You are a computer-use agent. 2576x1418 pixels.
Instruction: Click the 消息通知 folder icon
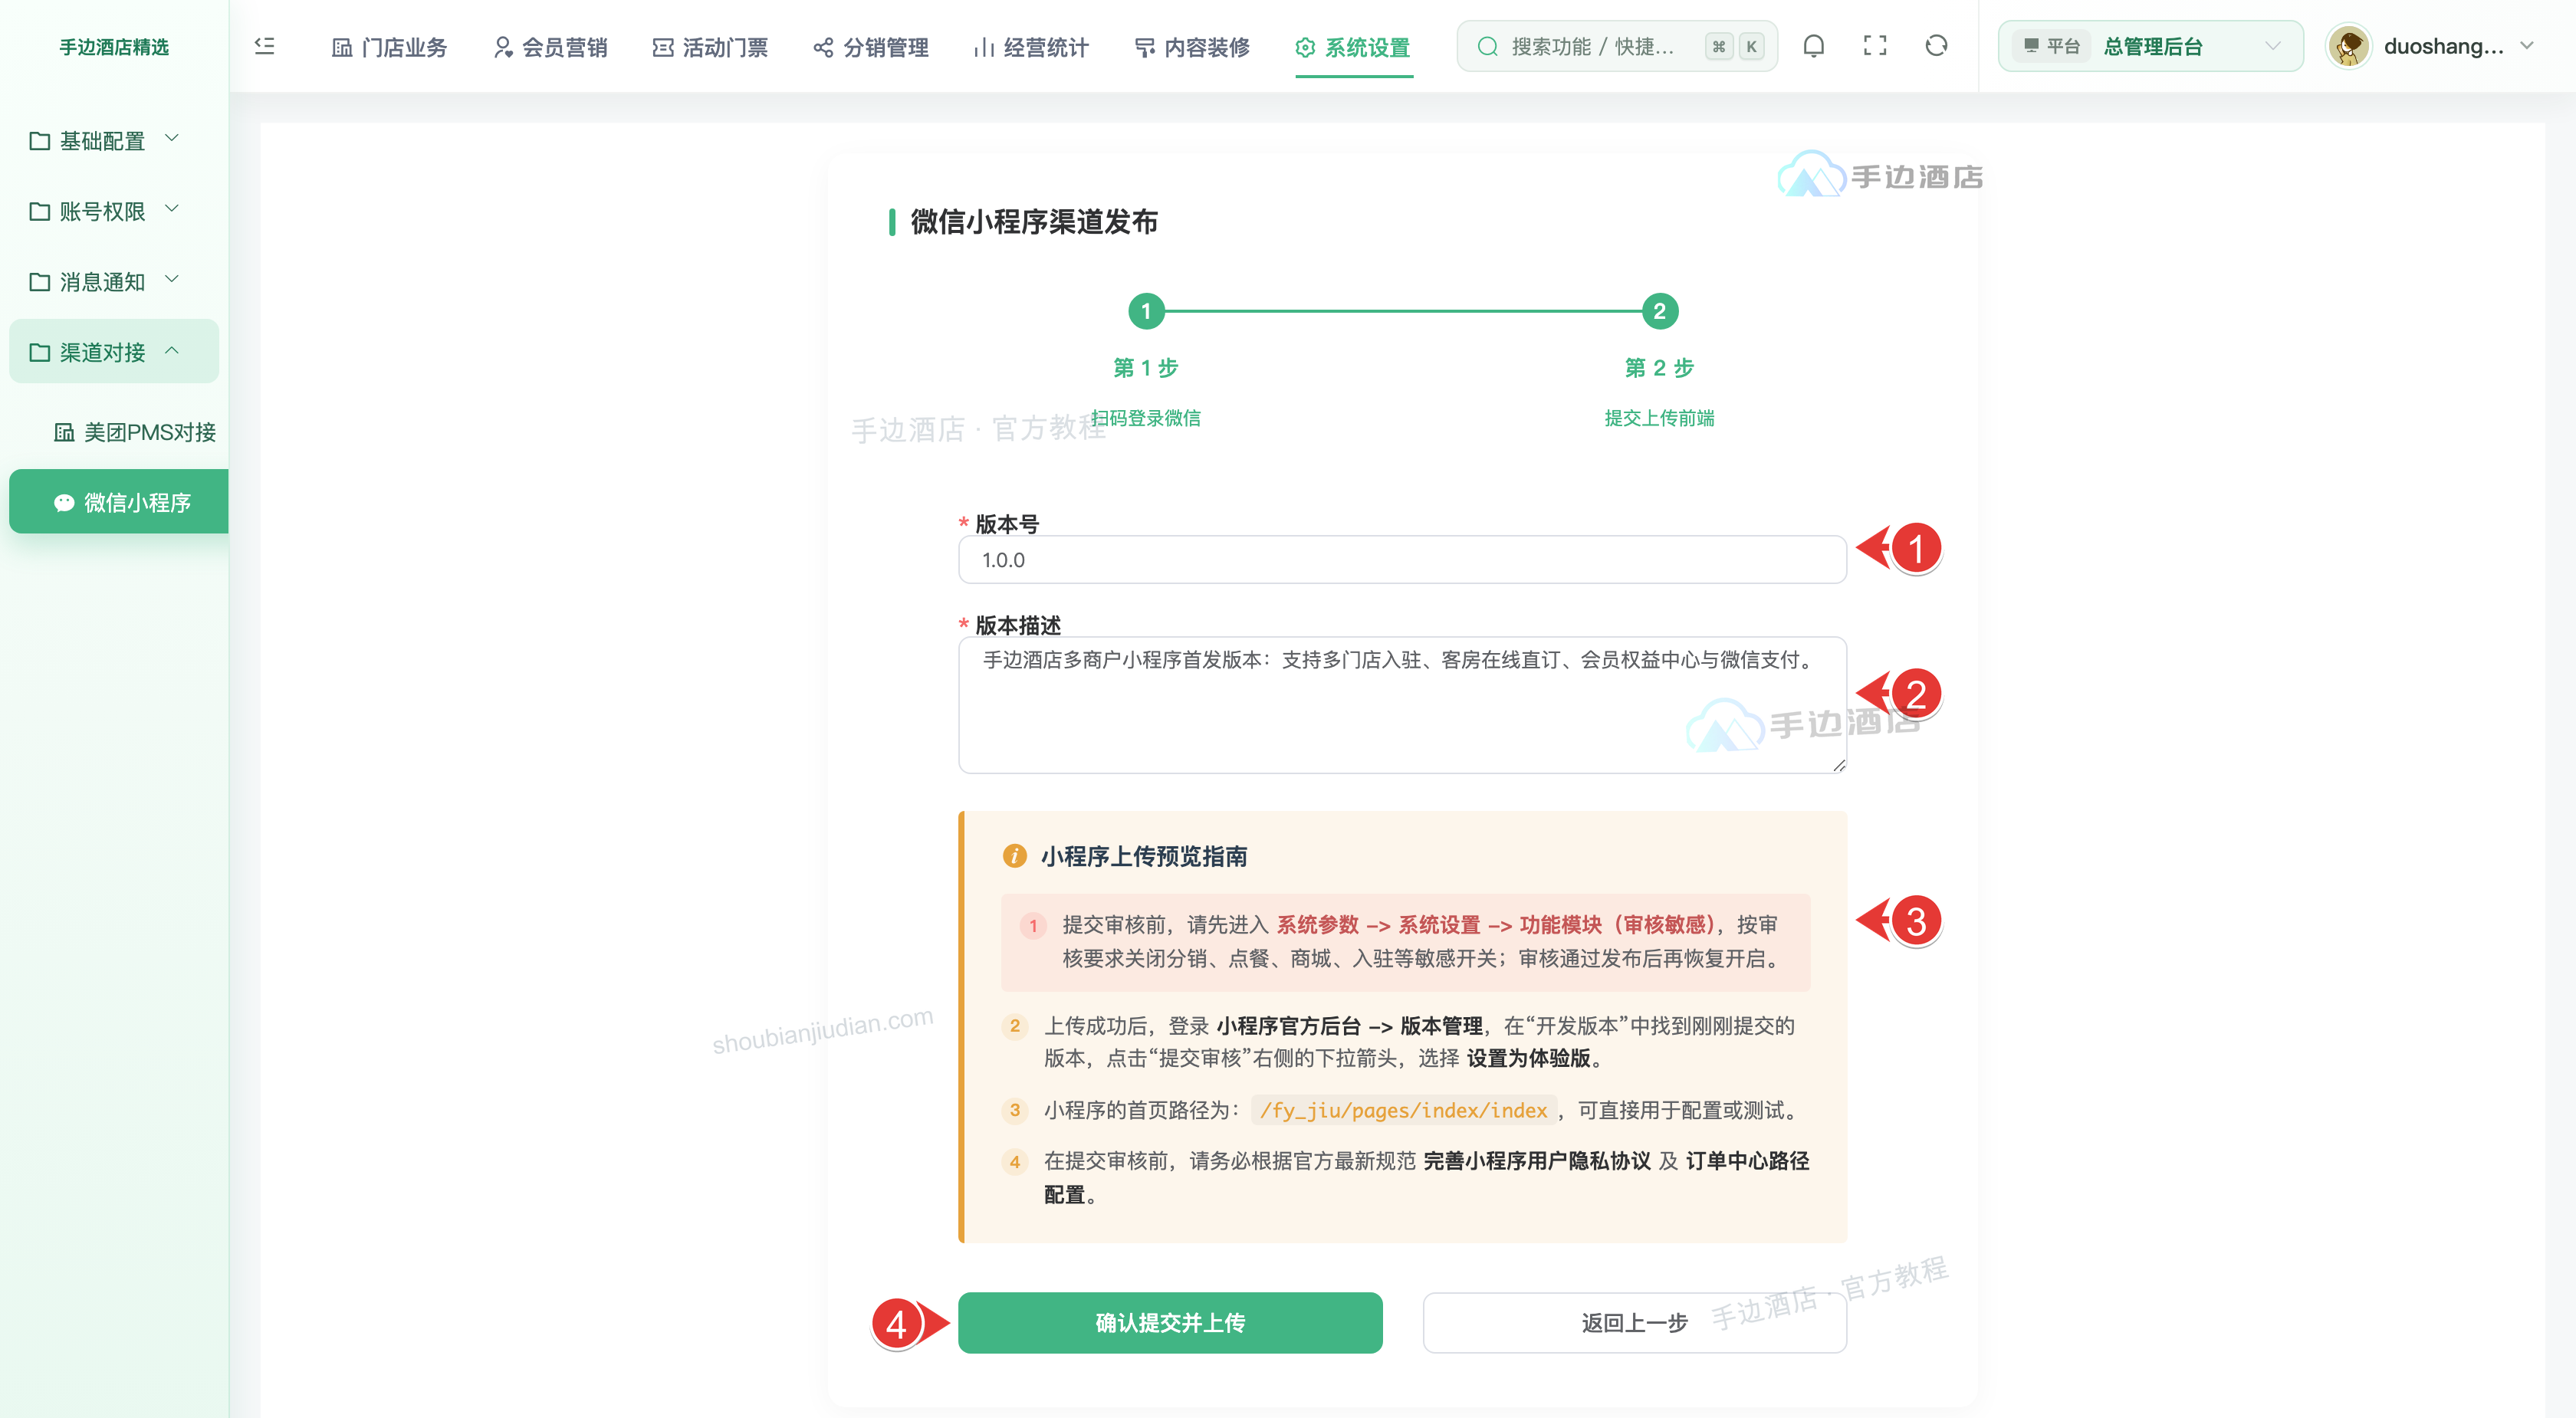pos(40,282)
